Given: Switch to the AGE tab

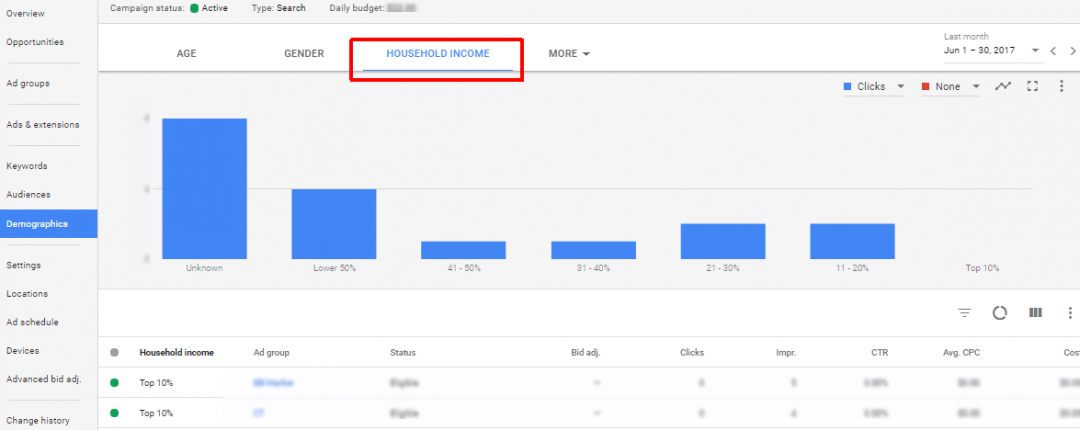Looking at the screenshot, I should [186, 54].
